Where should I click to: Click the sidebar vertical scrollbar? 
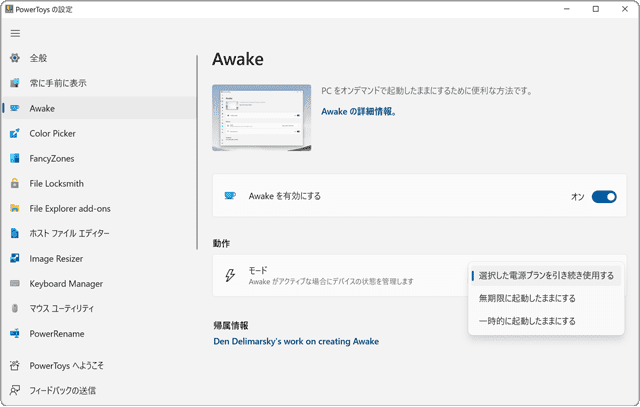pyautogui.click(x=197, y=152)
